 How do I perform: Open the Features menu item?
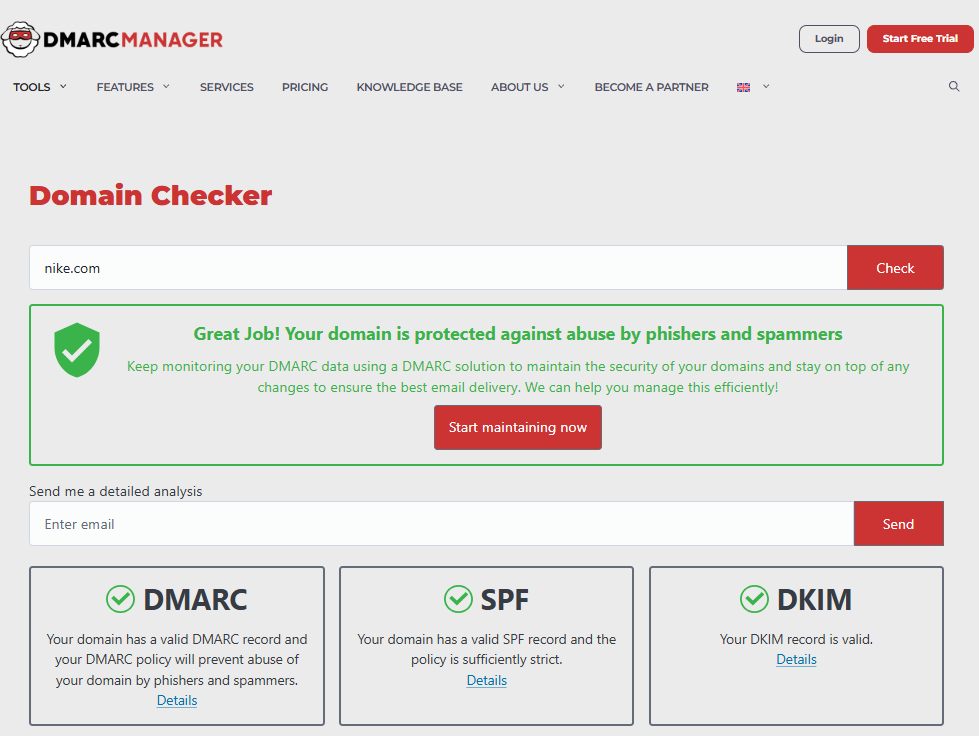(x=125, y=87)
